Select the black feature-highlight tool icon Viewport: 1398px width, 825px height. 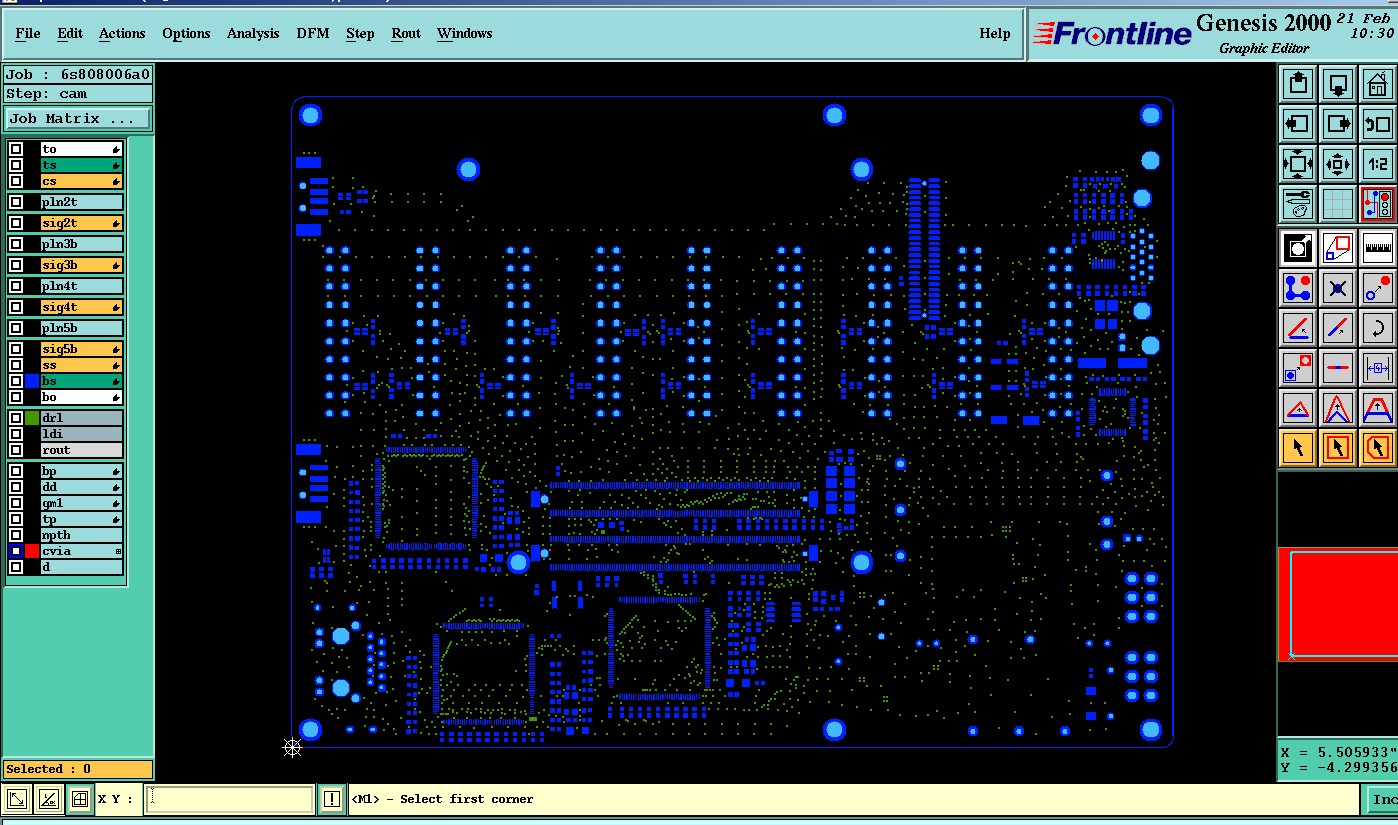(x=1298, y=246)
